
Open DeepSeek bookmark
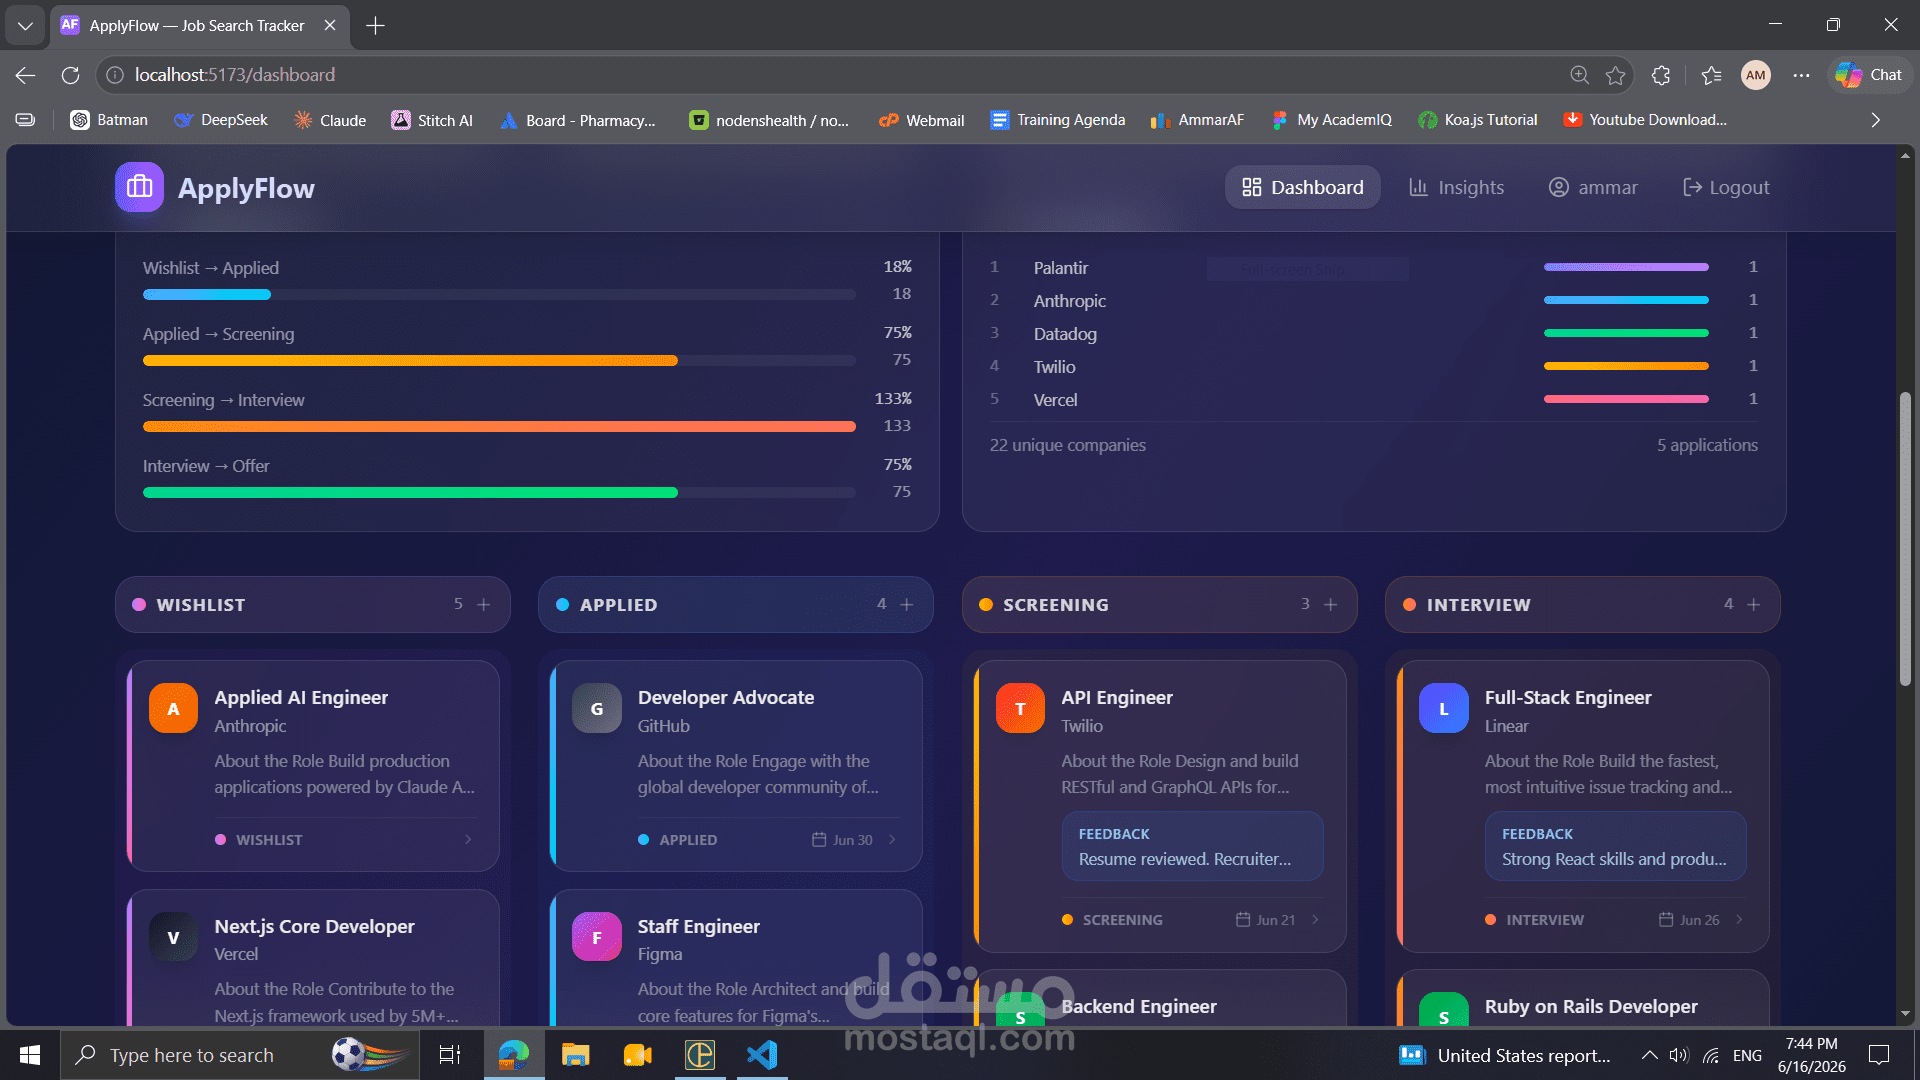221,120
